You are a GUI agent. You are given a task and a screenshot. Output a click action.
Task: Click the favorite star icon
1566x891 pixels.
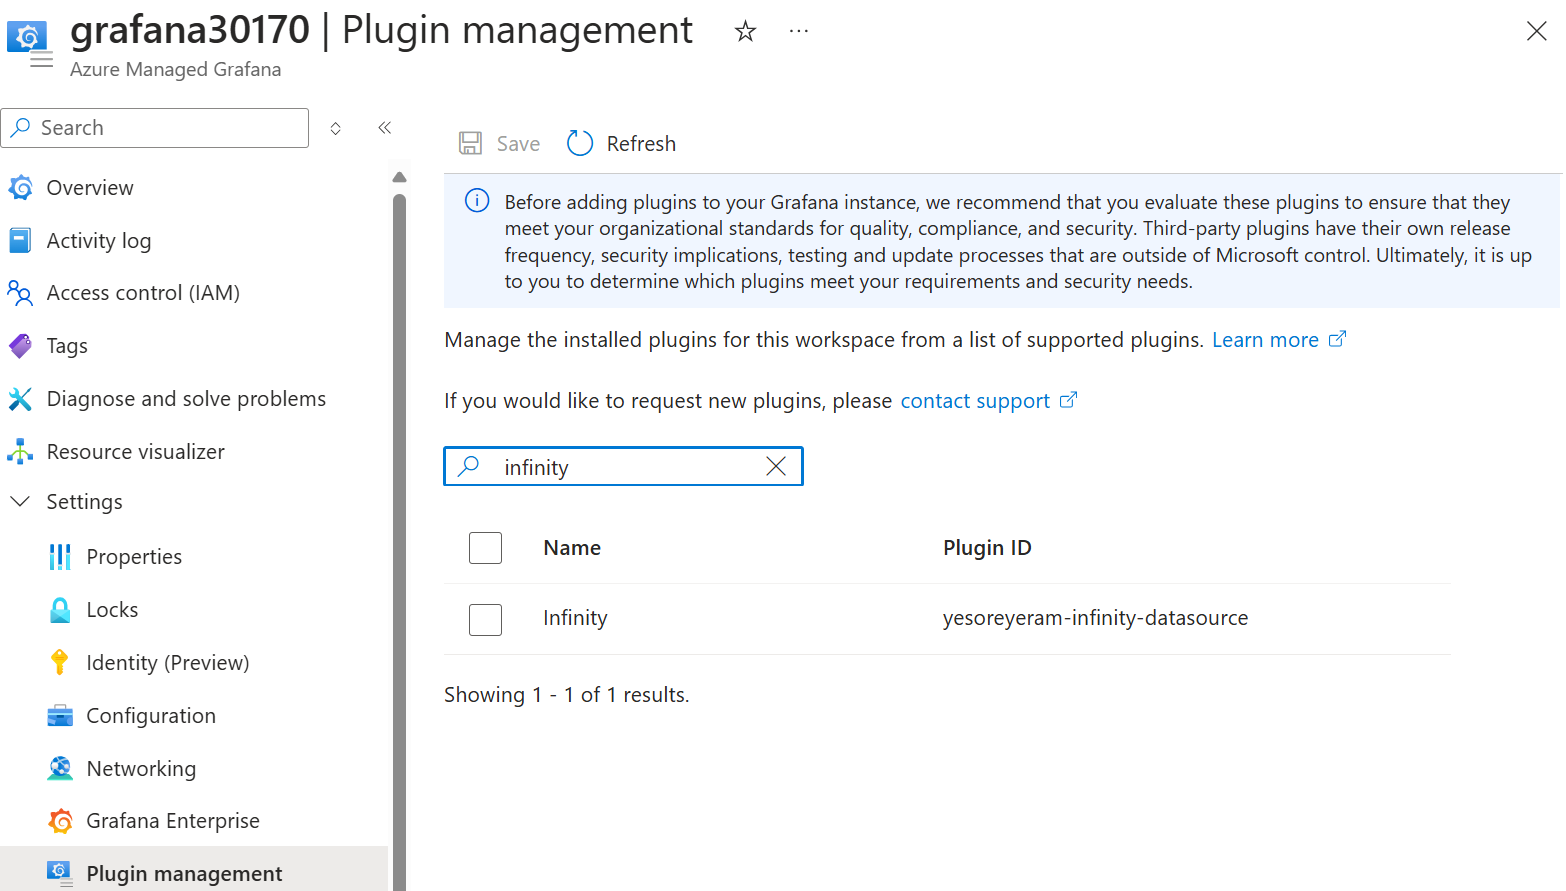click(745, 32)
